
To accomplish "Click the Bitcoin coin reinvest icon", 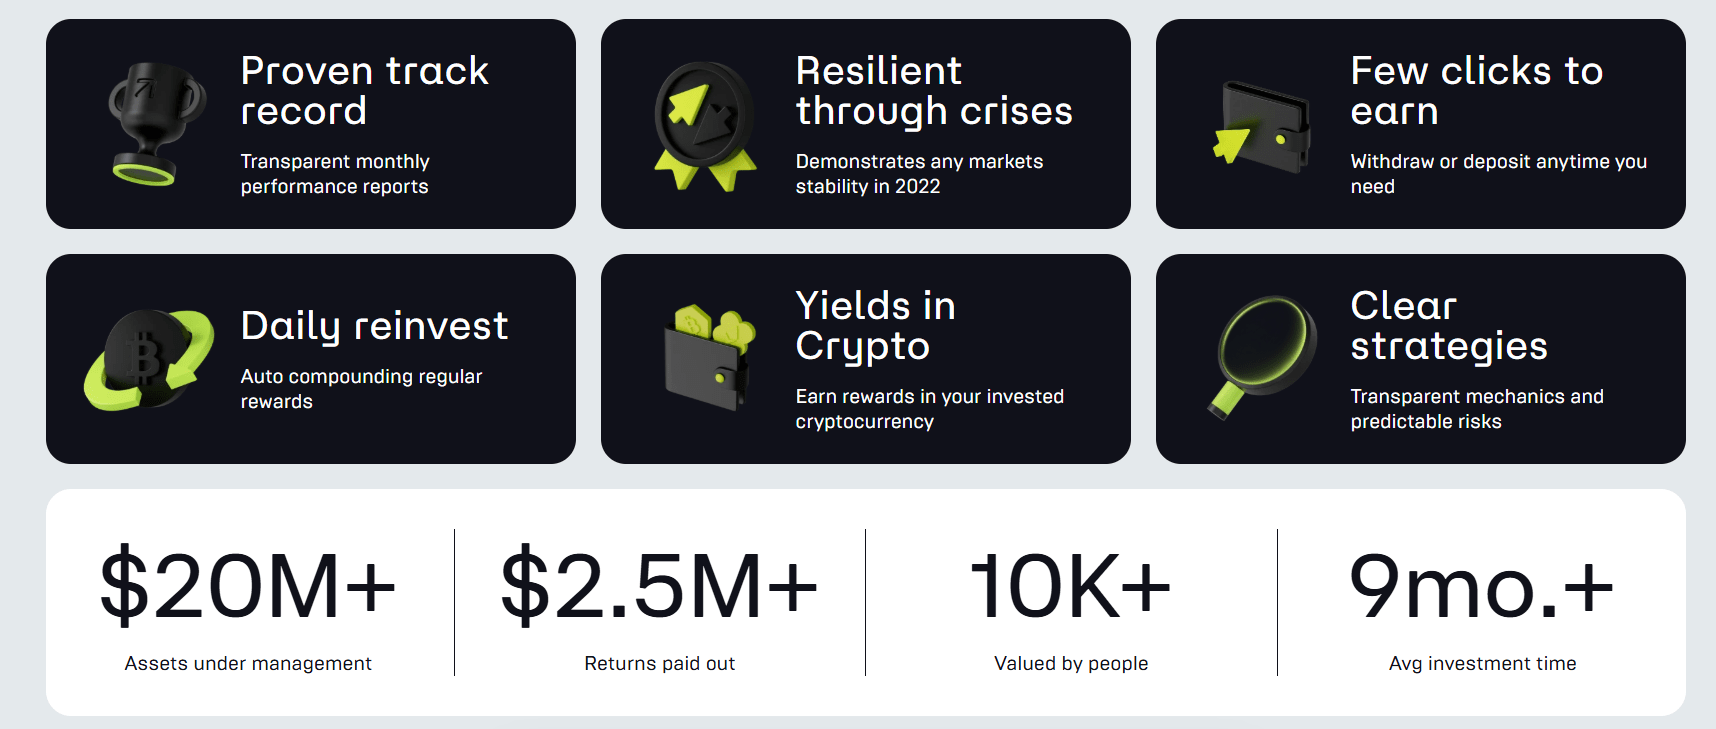I will (x=150, y=360).
